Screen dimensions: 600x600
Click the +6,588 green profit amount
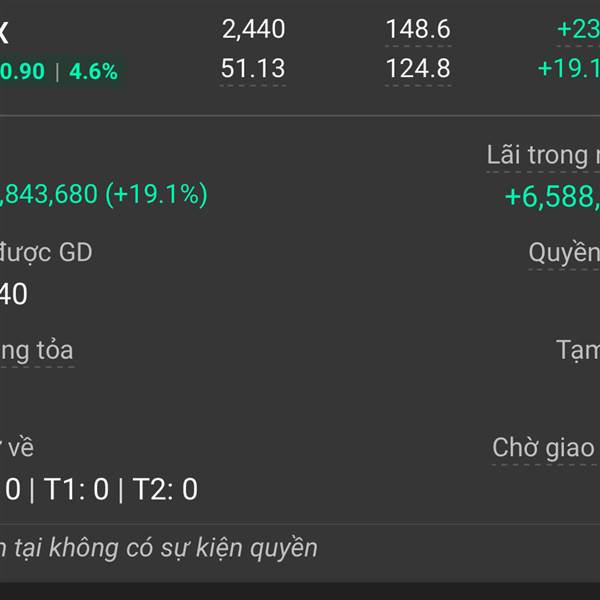552,197
